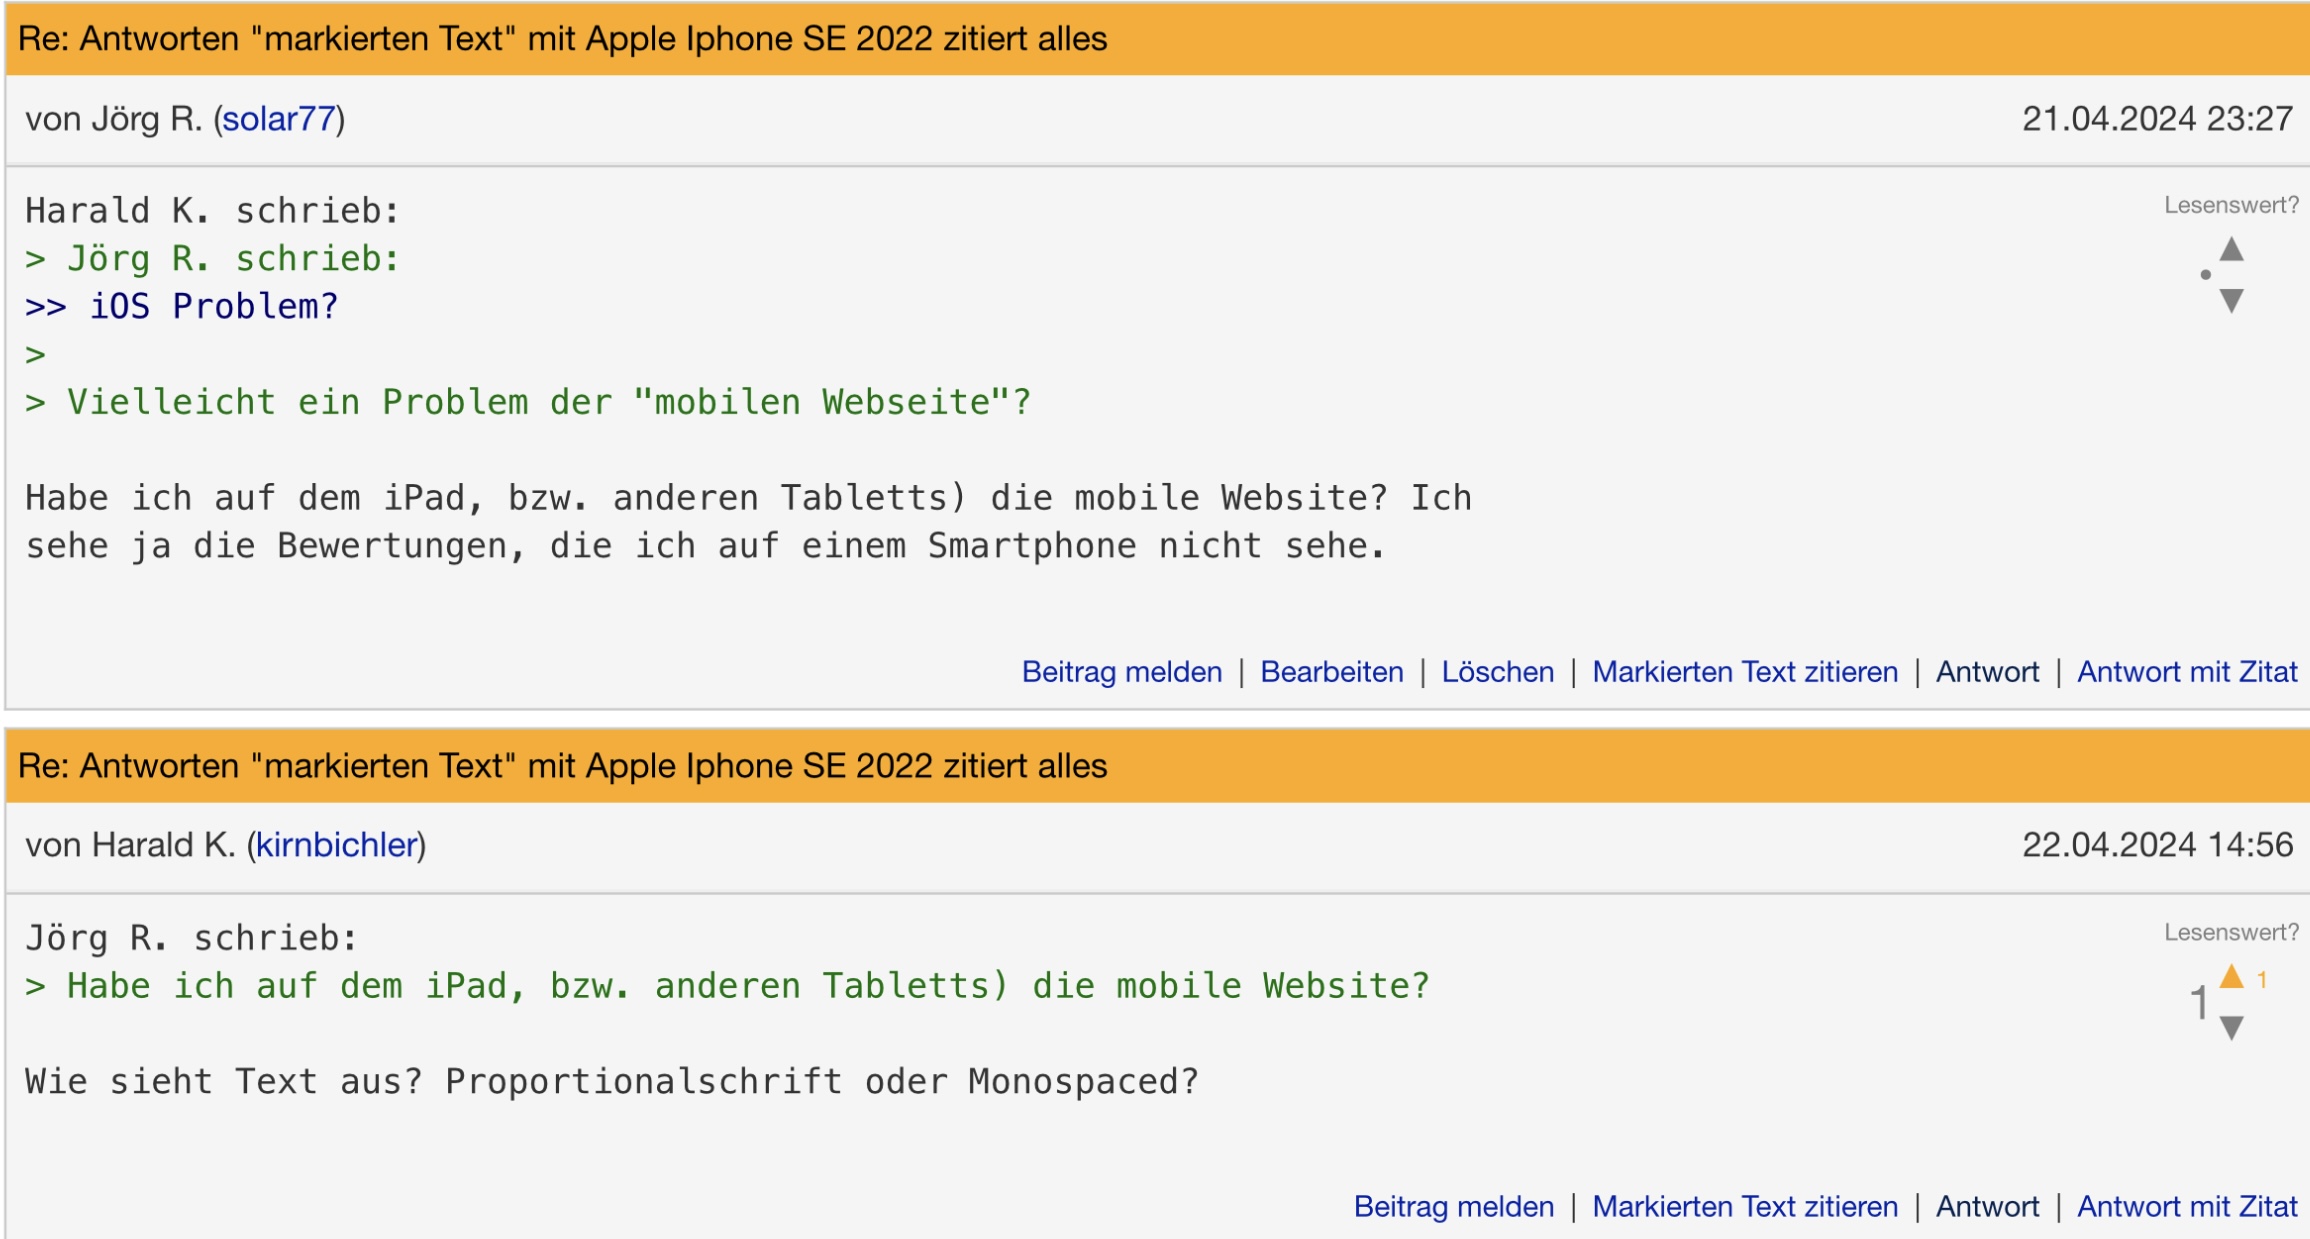Click the orange title bar of the 22.04.2024 post
The width and height of the screenshot is (2310, 1239).
tap(1157, 766)
